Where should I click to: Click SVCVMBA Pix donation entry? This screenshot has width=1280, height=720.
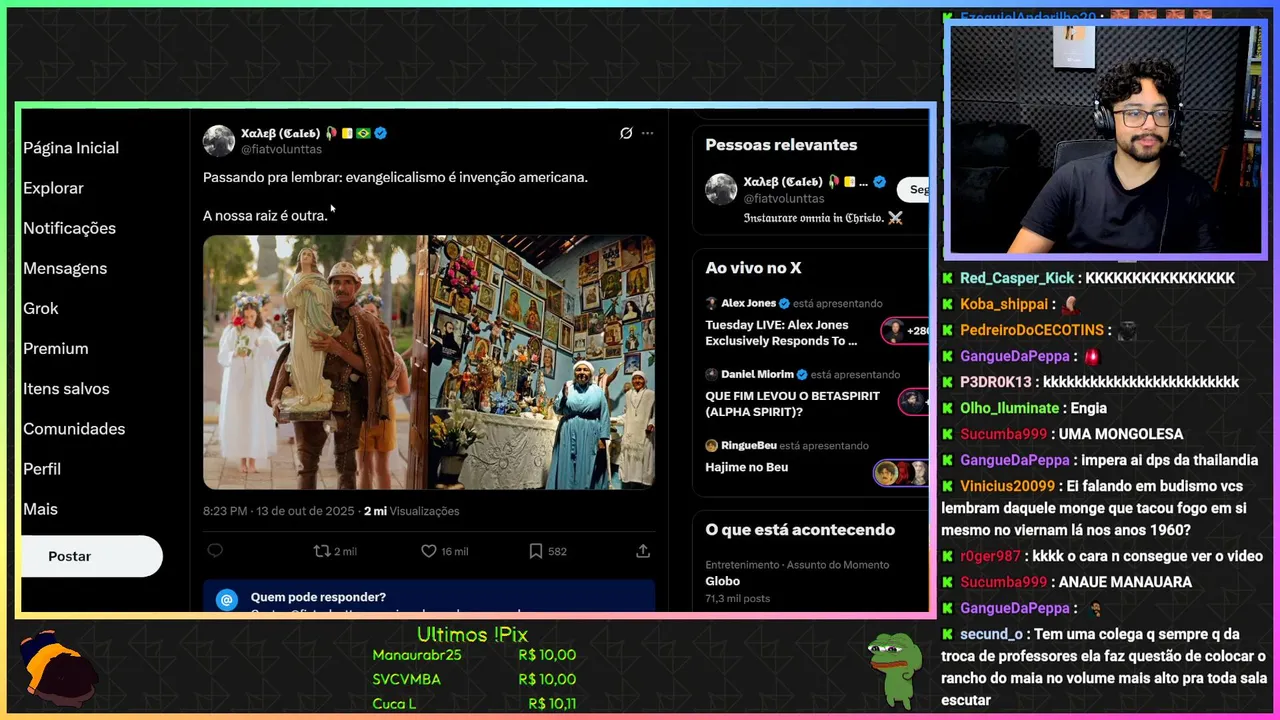pyautogui.click(x=474, y=679)
